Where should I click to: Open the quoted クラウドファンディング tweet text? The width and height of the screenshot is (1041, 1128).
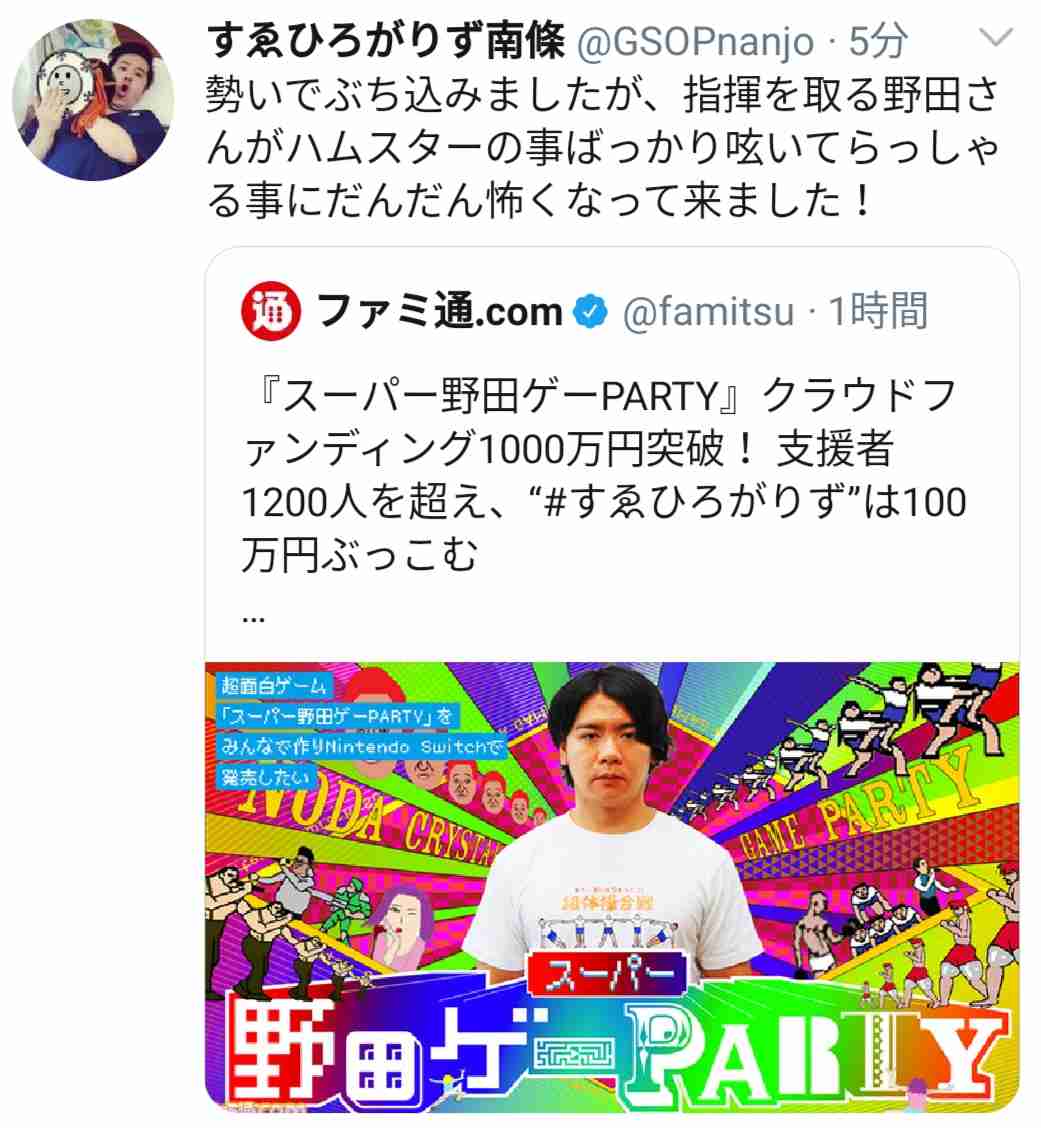point(603,475)
